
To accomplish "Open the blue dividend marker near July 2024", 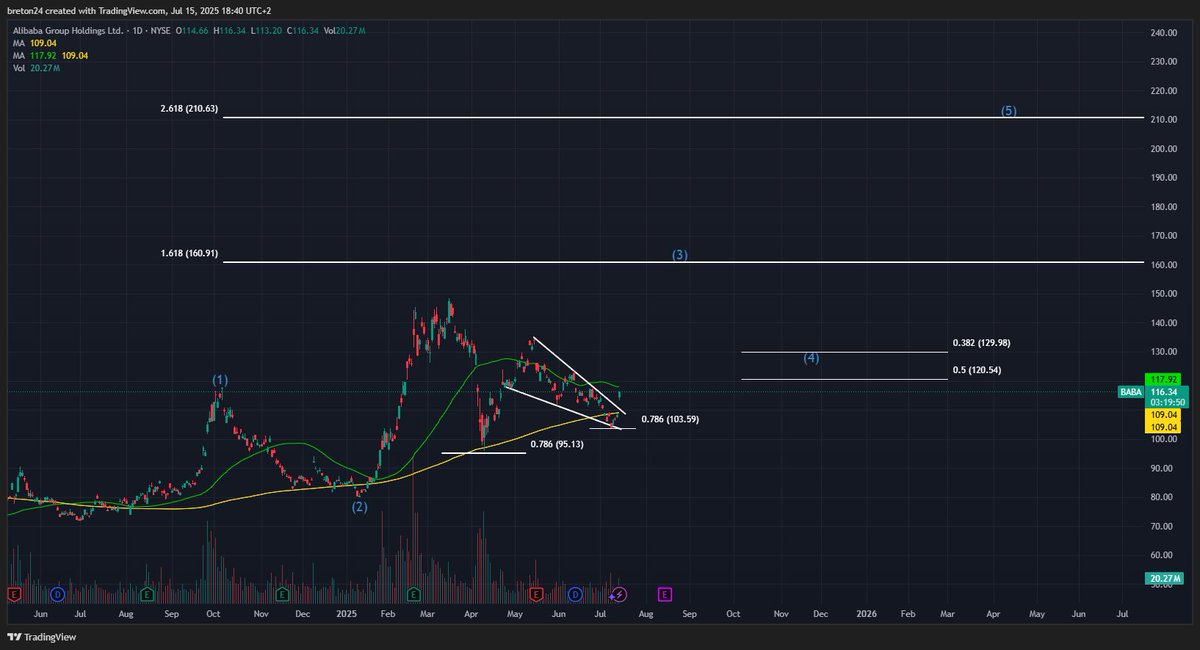I will [x=58, y=594].
